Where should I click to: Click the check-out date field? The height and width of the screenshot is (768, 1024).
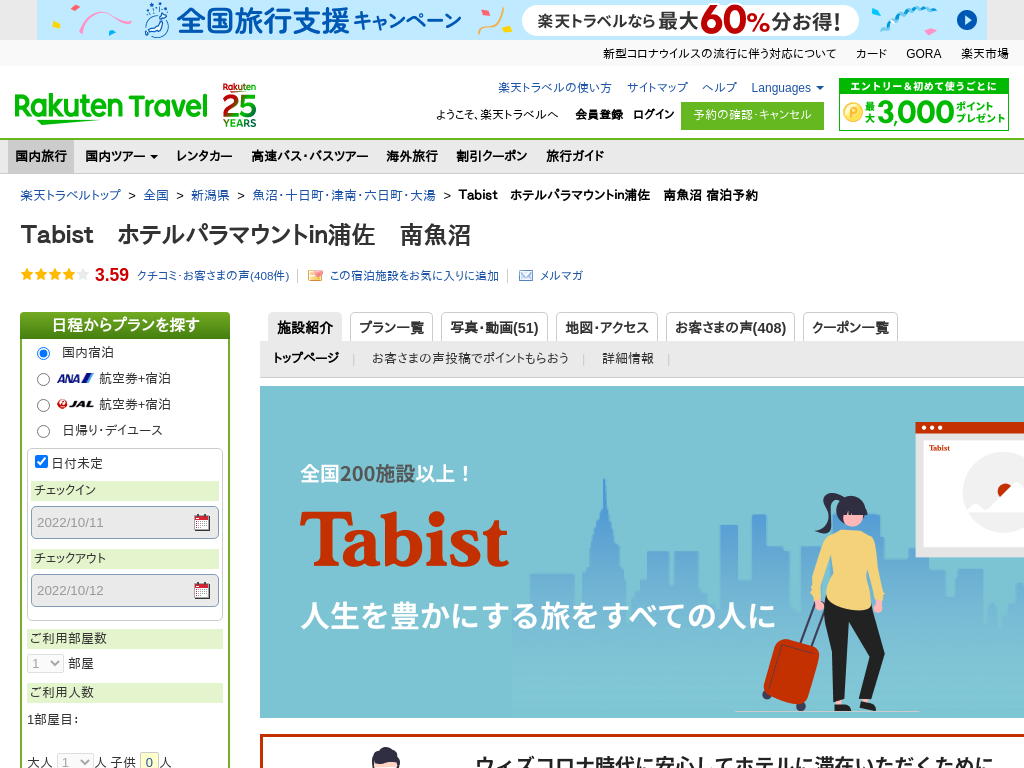click(x=125, y=590)
